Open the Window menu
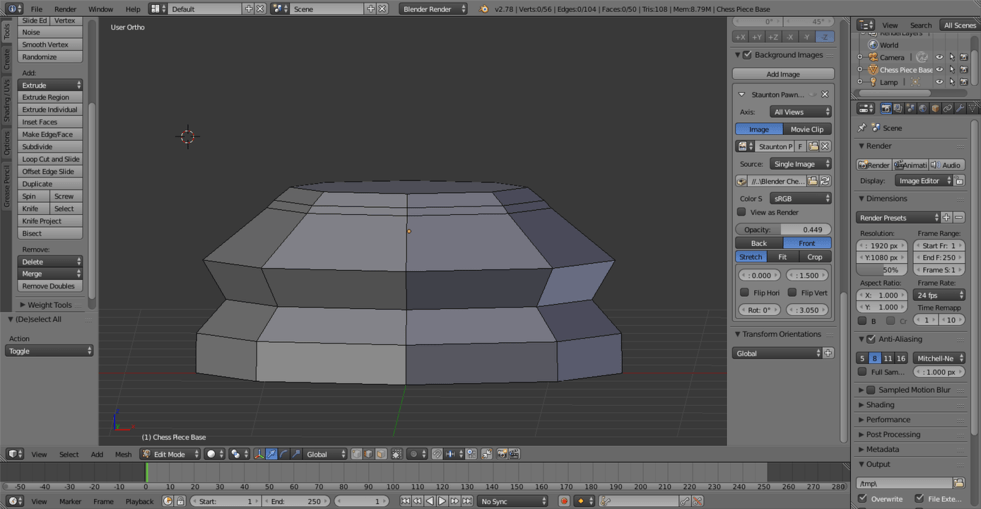The height and width of the screenshot is (509, 981). coord(100,9)
